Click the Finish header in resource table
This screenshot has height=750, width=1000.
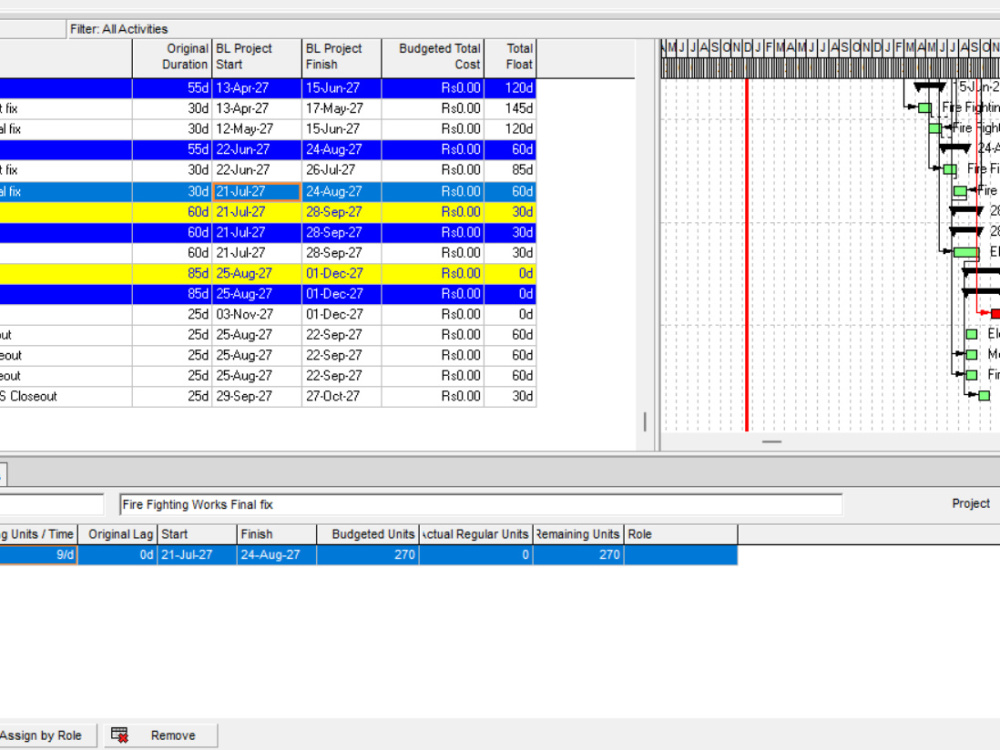277,534
